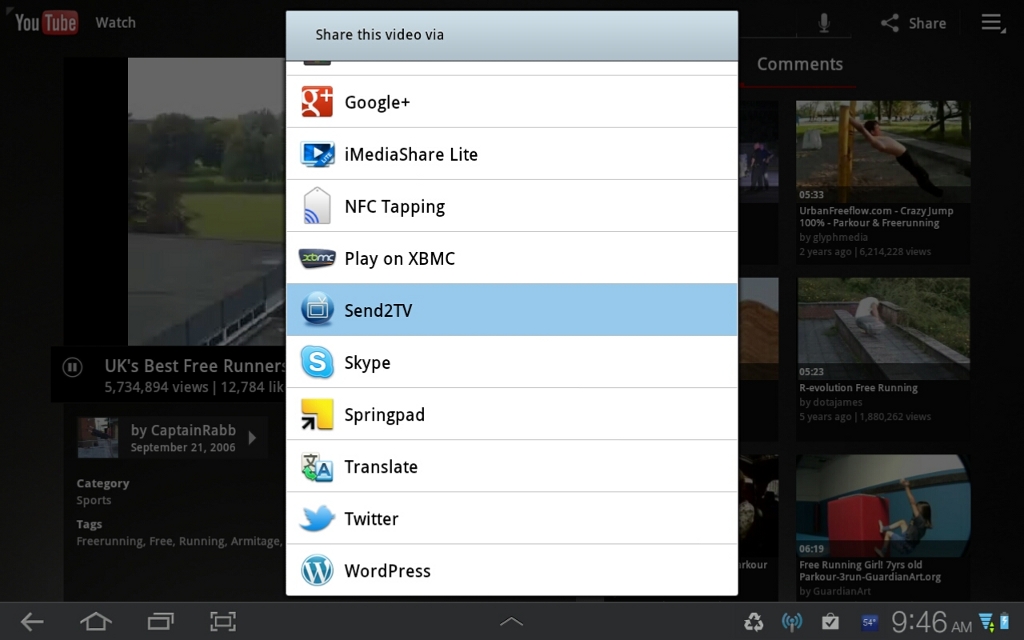Open the recent apps button

click(161, 622)
